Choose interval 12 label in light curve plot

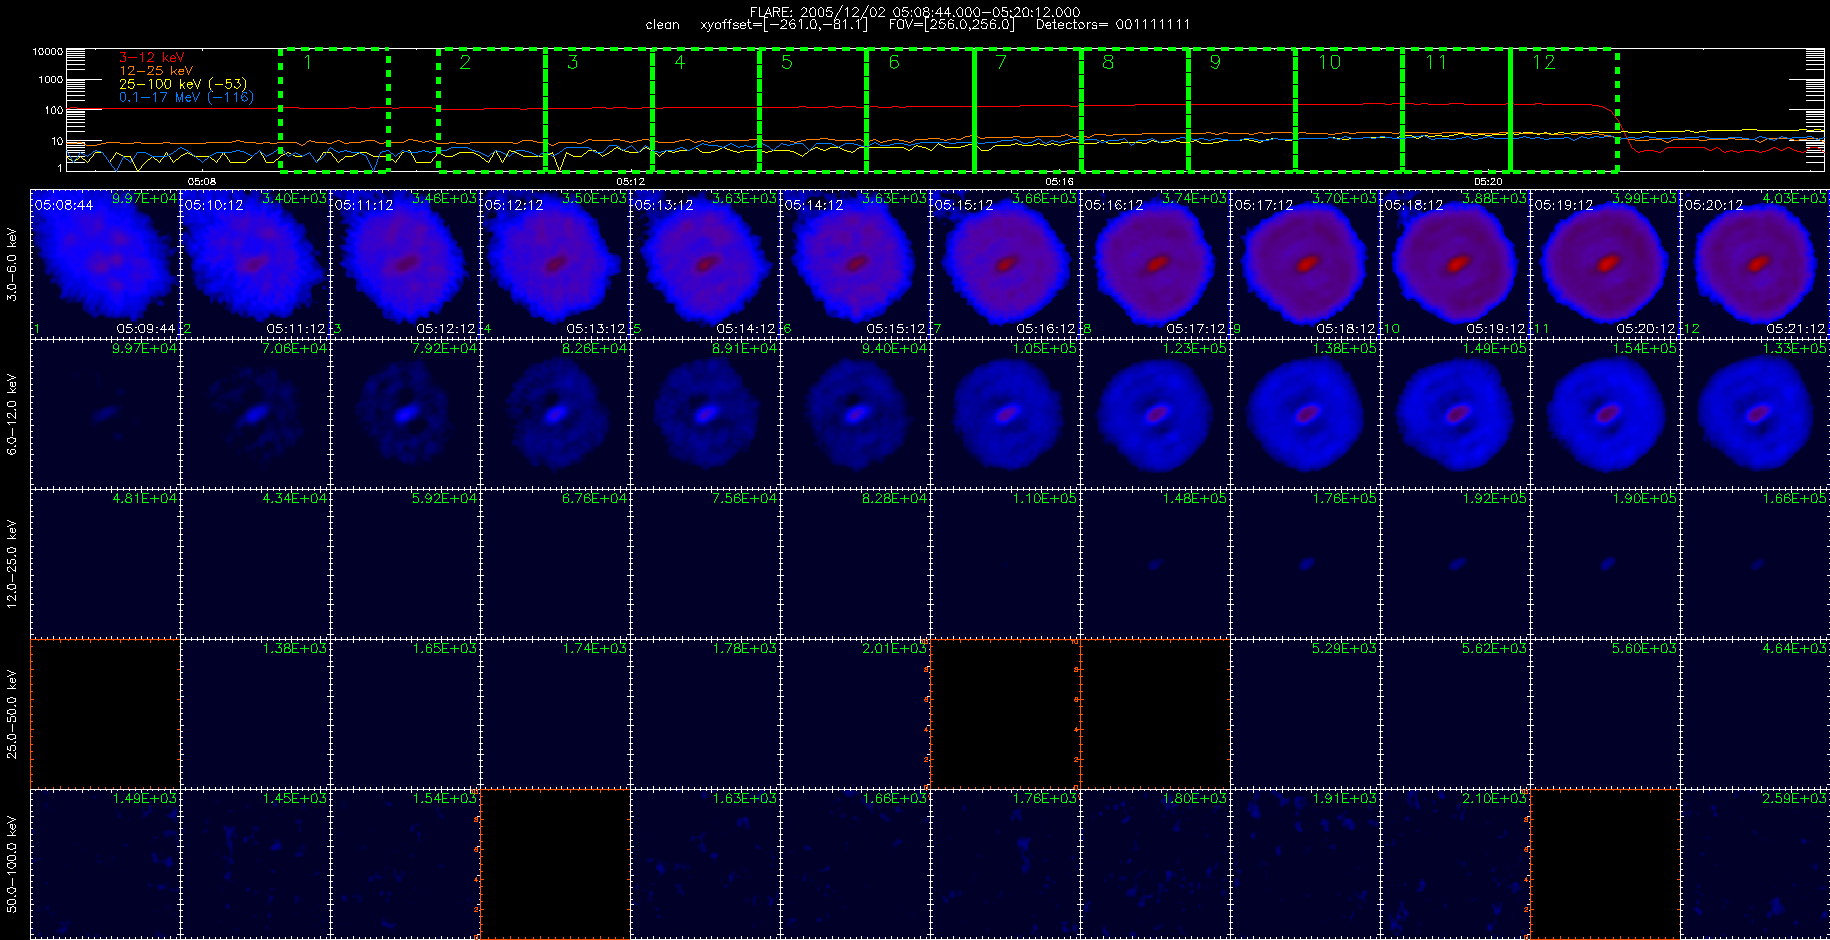[x=1544, y=63]
